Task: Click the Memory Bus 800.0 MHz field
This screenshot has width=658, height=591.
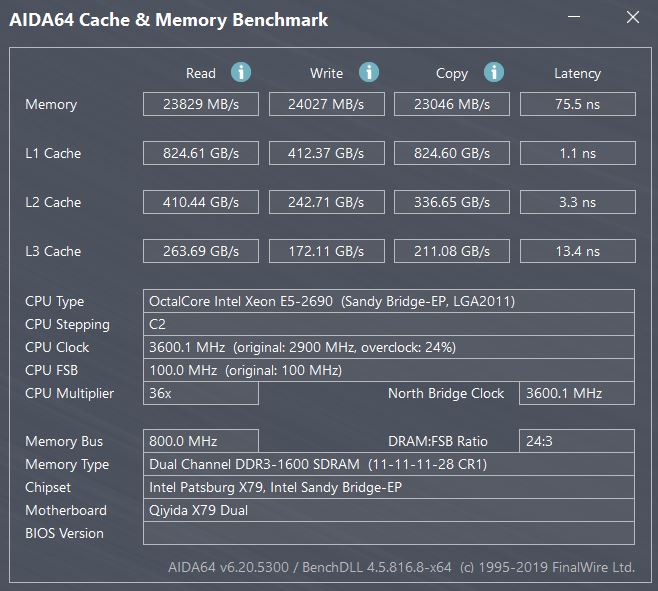Action: tap(201, 441)
